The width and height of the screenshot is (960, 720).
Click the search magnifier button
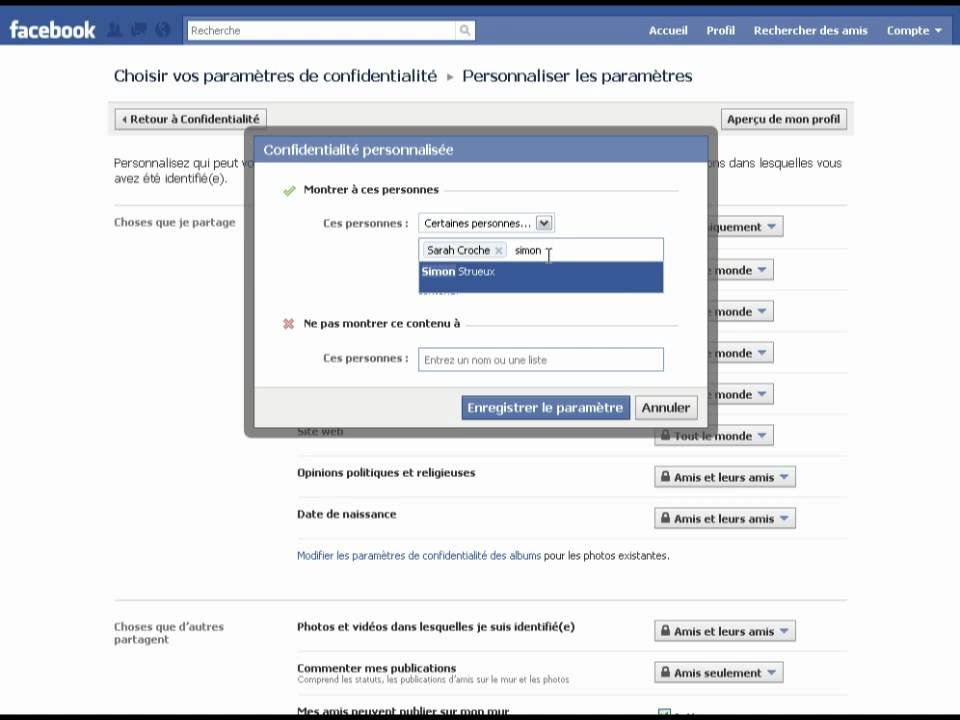[x=465, y=30]
